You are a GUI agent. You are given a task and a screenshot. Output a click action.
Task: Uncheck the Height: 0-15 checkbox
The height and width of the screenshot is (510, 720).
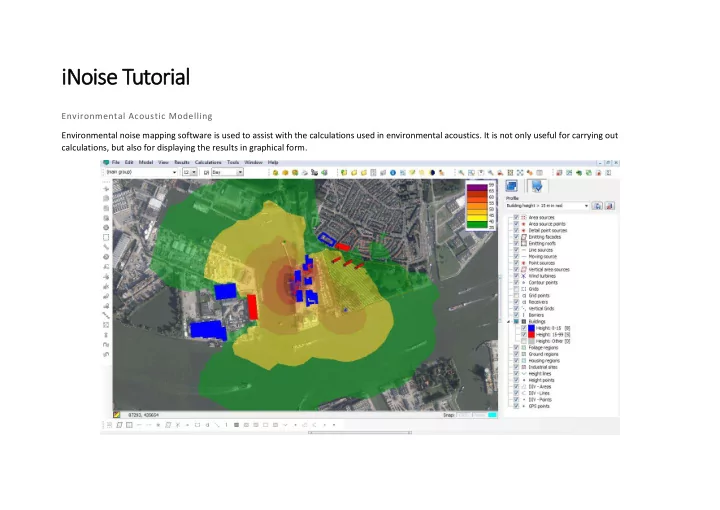(523, 328)
